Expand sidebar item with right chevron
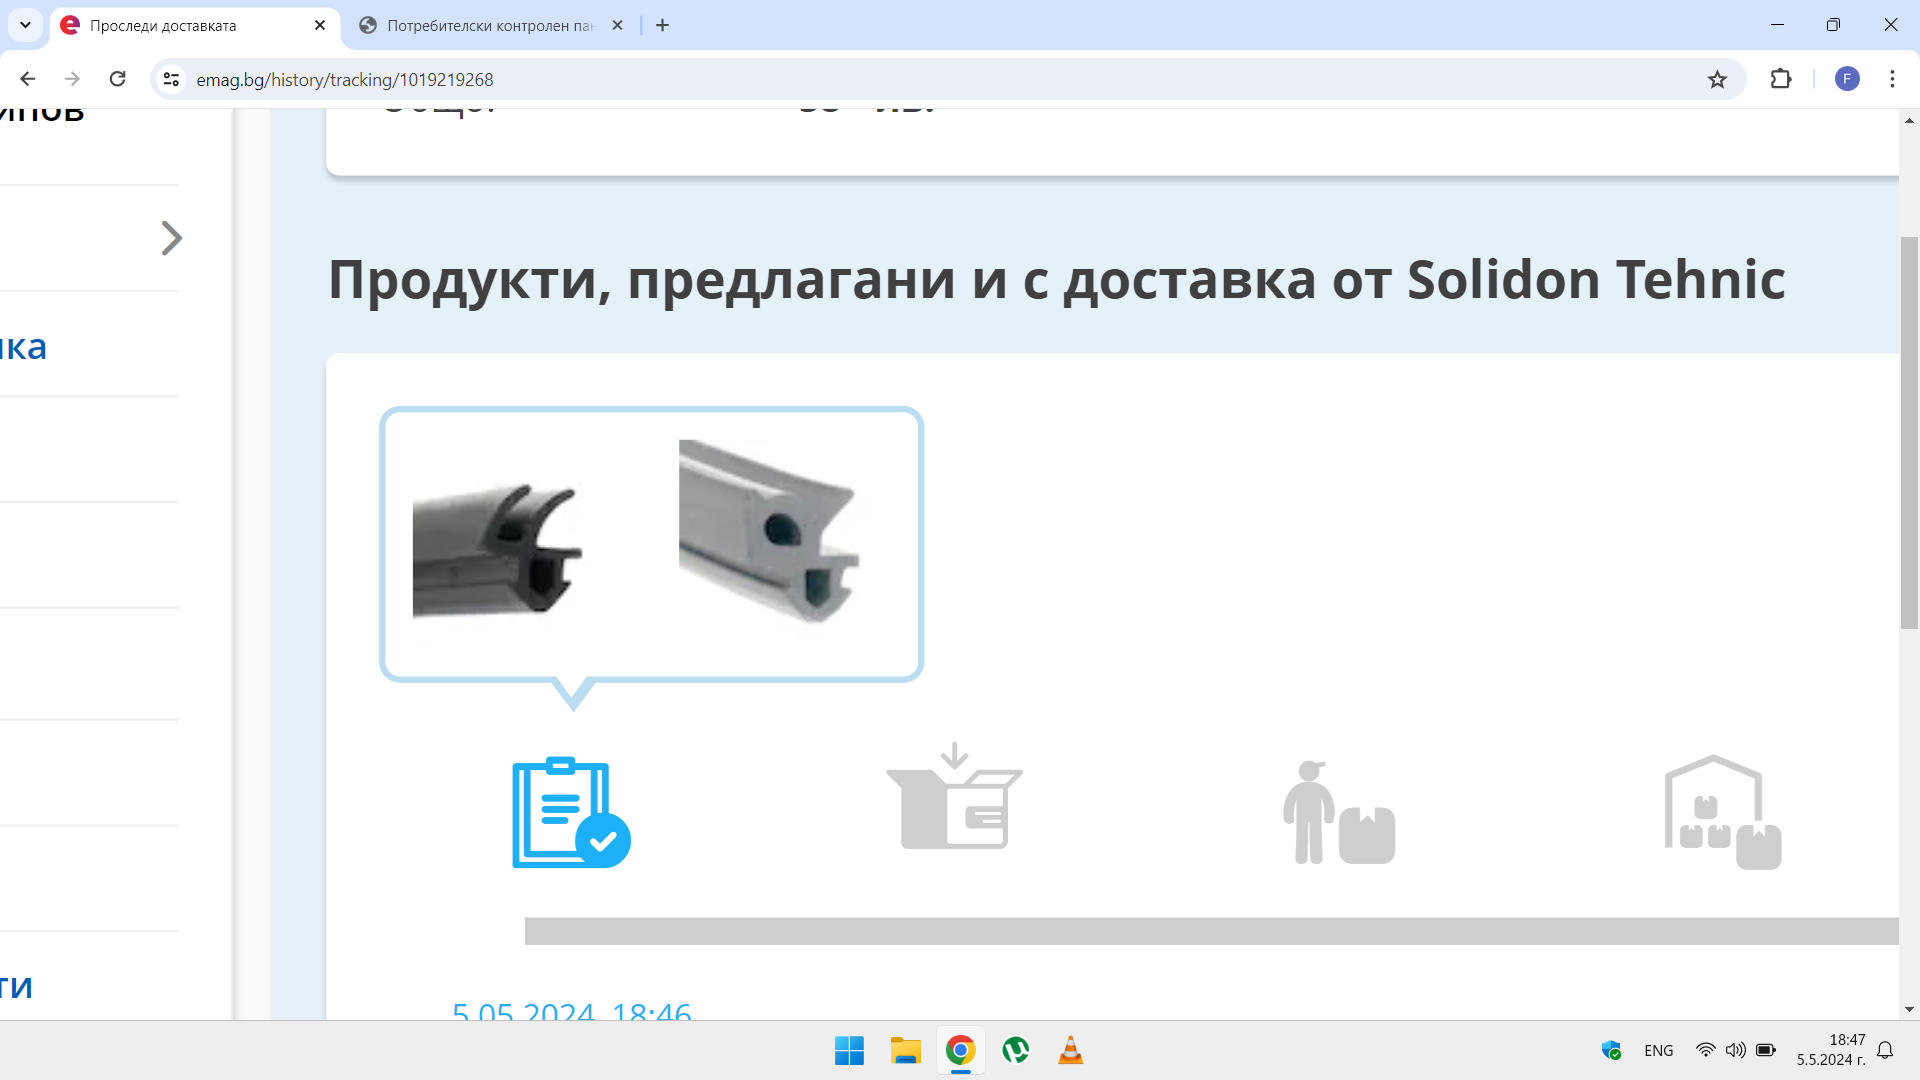 171,238
